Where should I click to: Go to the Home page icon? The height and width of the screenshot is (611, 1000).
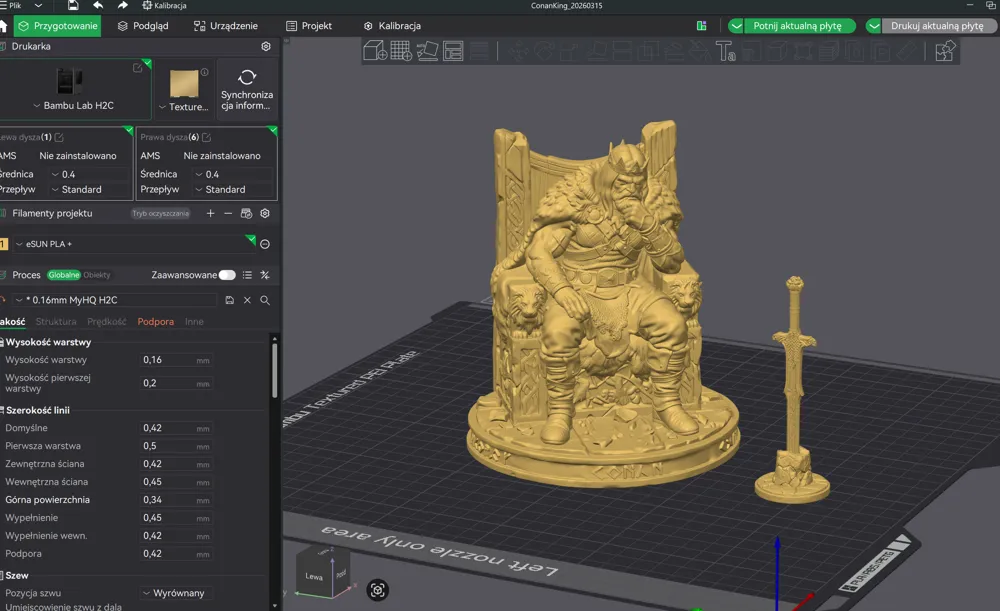tap(3, 26)
